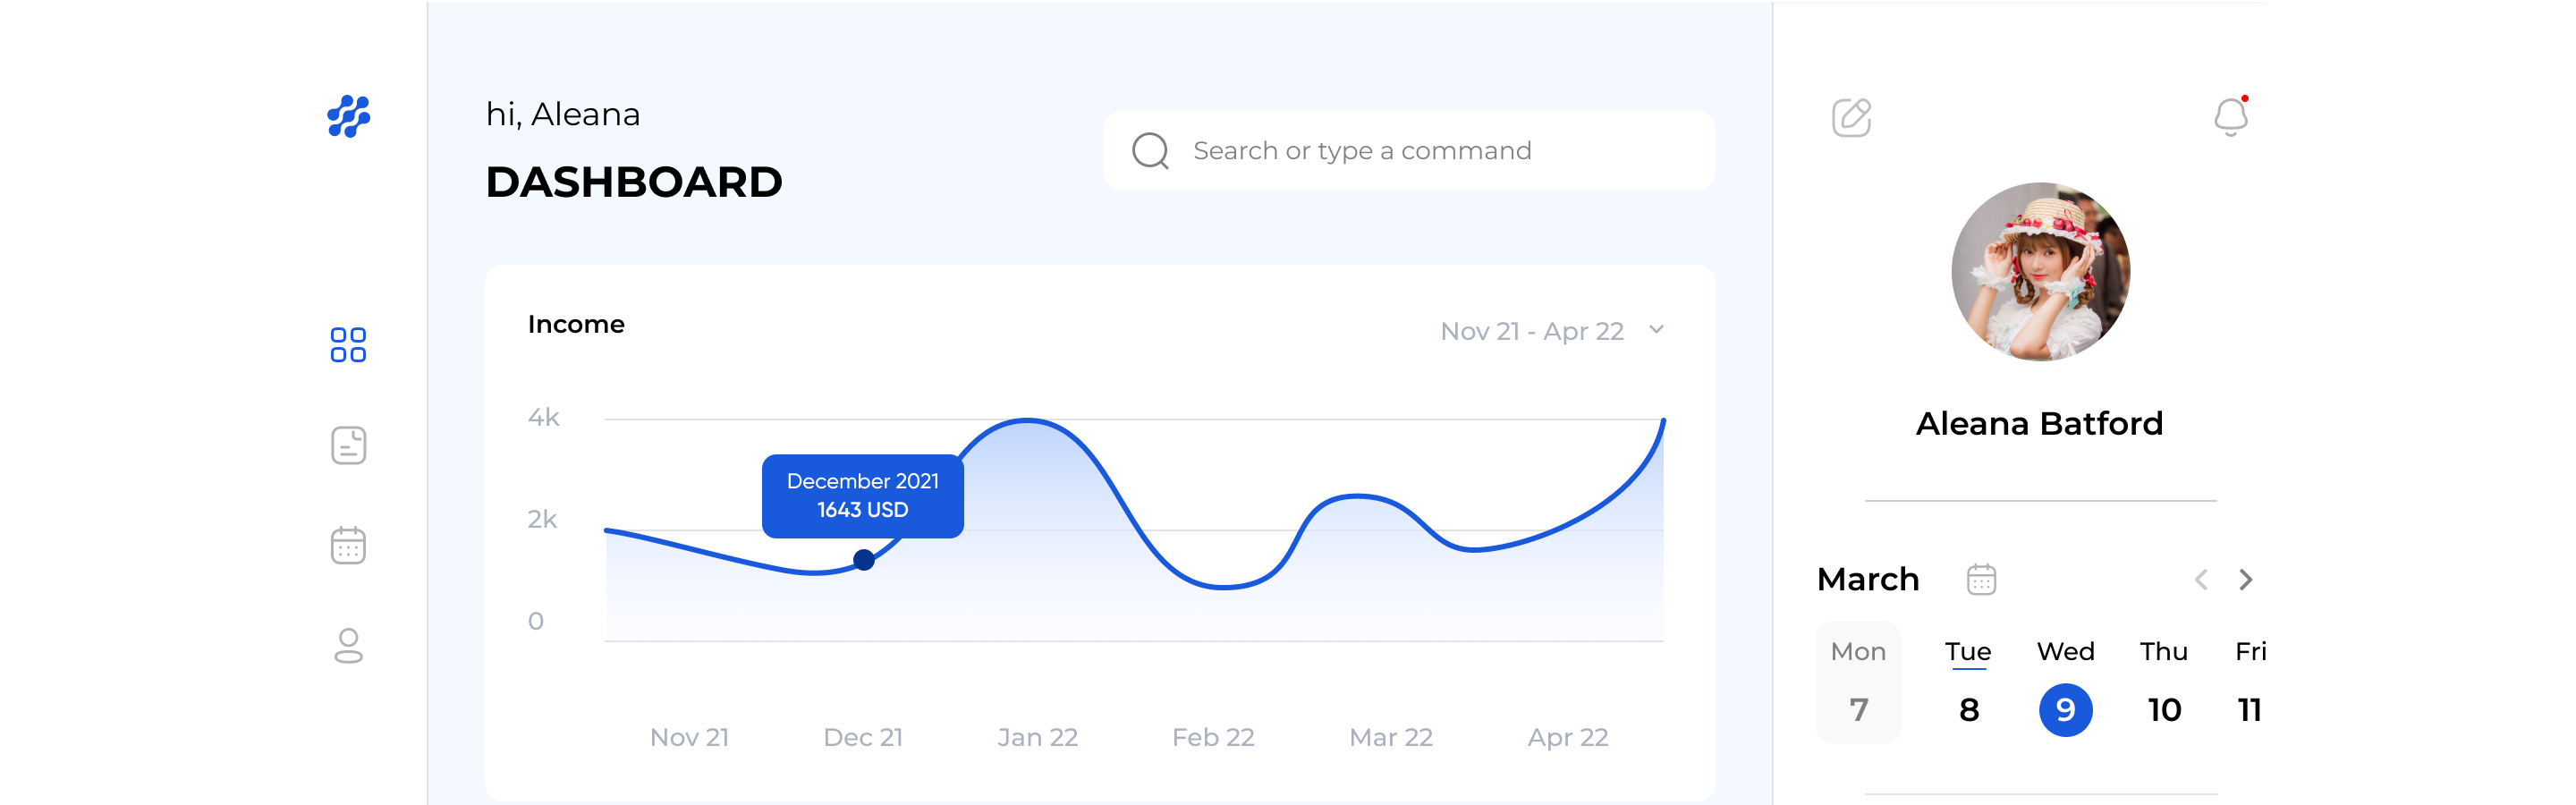2576x805 pixels.
Task: Click the calendar icon beside March
Action: 1981,579
